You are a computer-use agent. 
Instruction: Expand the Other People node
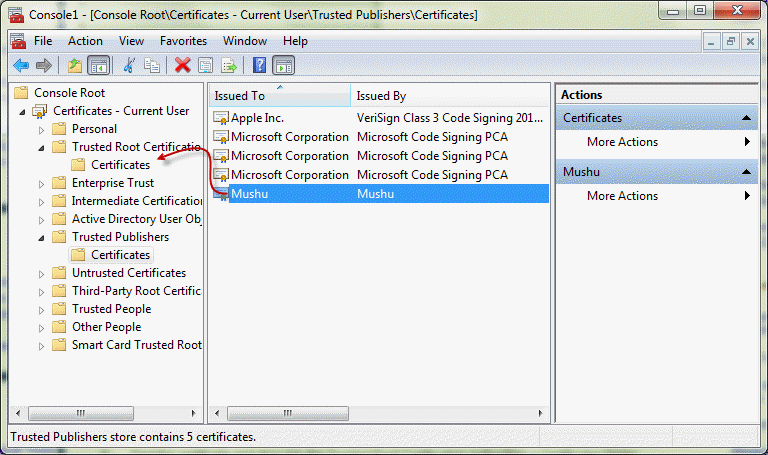point(42,328)
